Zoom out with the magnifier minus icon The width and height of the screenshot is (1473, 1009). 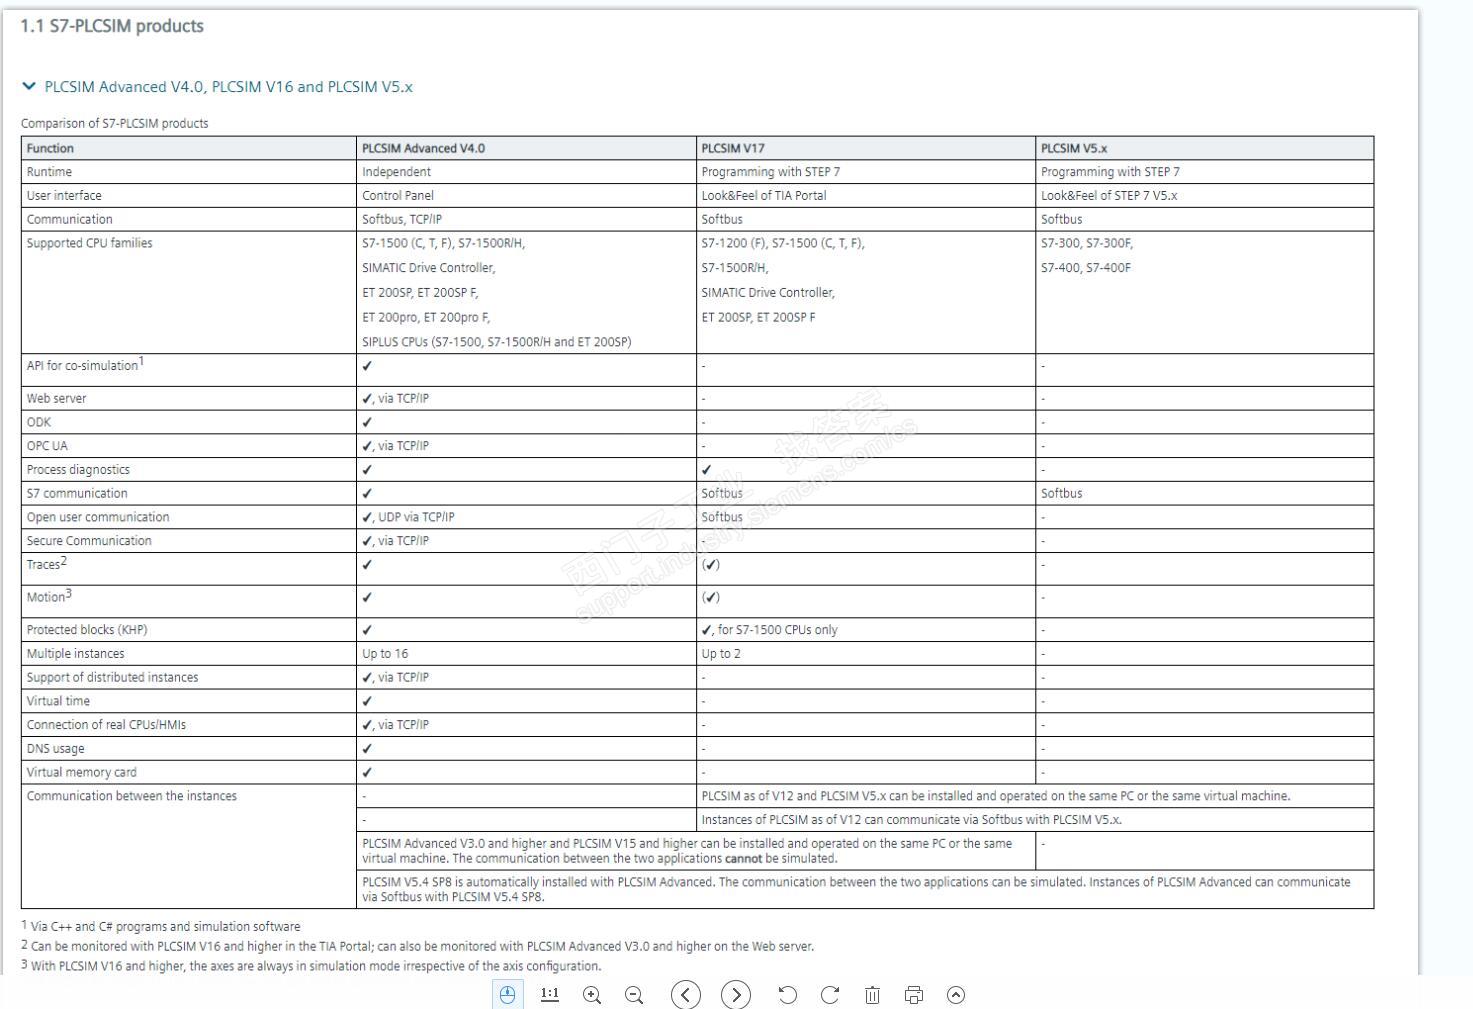pyautogui.click(x=634, y=995)
